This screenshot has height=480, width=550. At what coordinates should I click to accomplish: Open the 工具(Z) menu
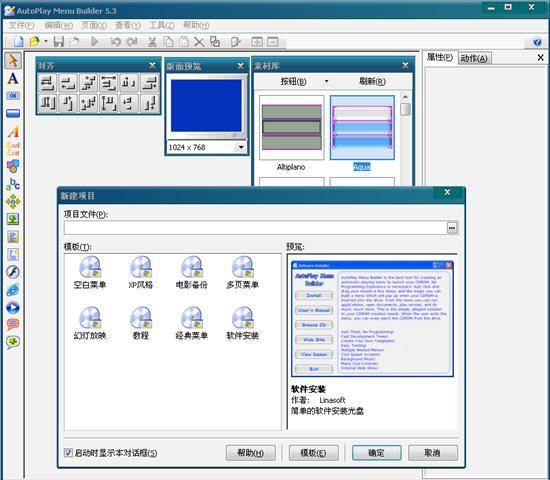(x=162, y=25)
